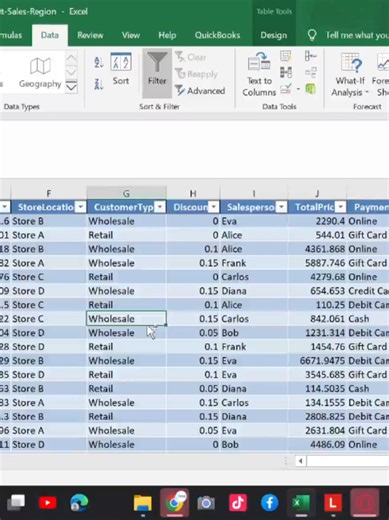Viewport: 389px width, 520px height.
Task: Click the Salesperson cell Bob with 1231.314
Action: (x=254, y=333)
